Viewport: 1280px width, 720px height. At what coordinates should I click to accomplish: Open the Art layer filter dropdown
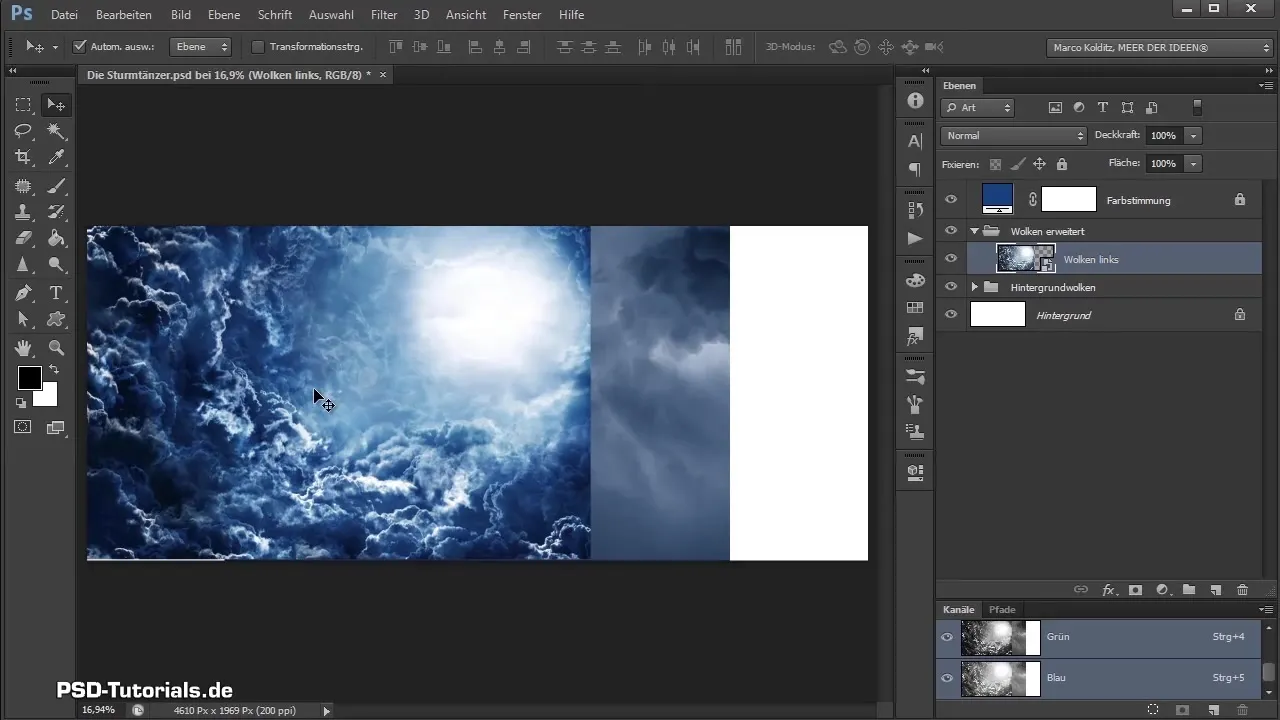[978, 107]
